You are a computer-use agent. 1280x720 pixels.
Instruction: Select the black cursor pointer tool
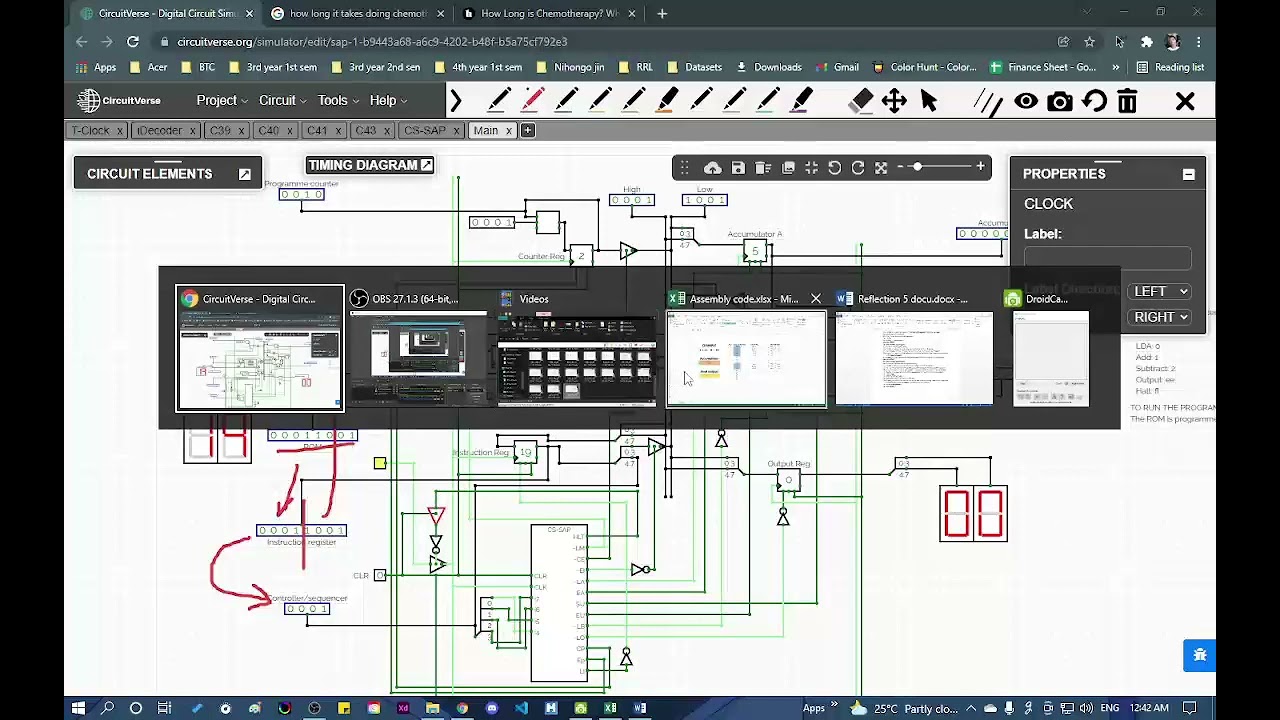point(929,100)
